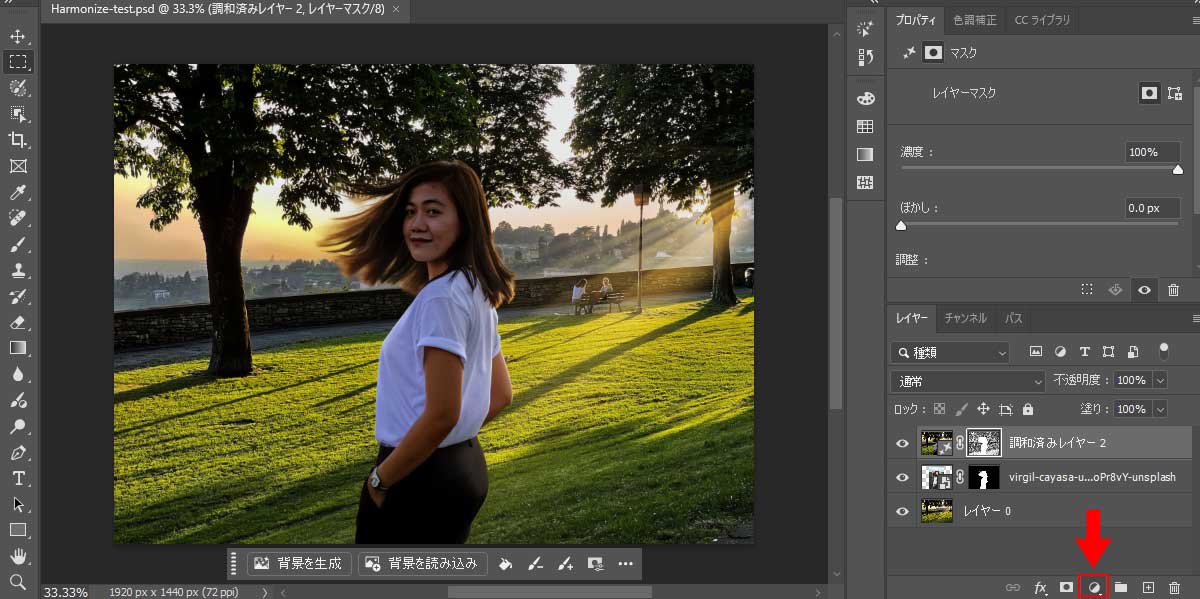Click the fill bucket icon in taskbar
Image resolution: width=1200 pixels, height=599 pixels.
(x=506, y=563)
